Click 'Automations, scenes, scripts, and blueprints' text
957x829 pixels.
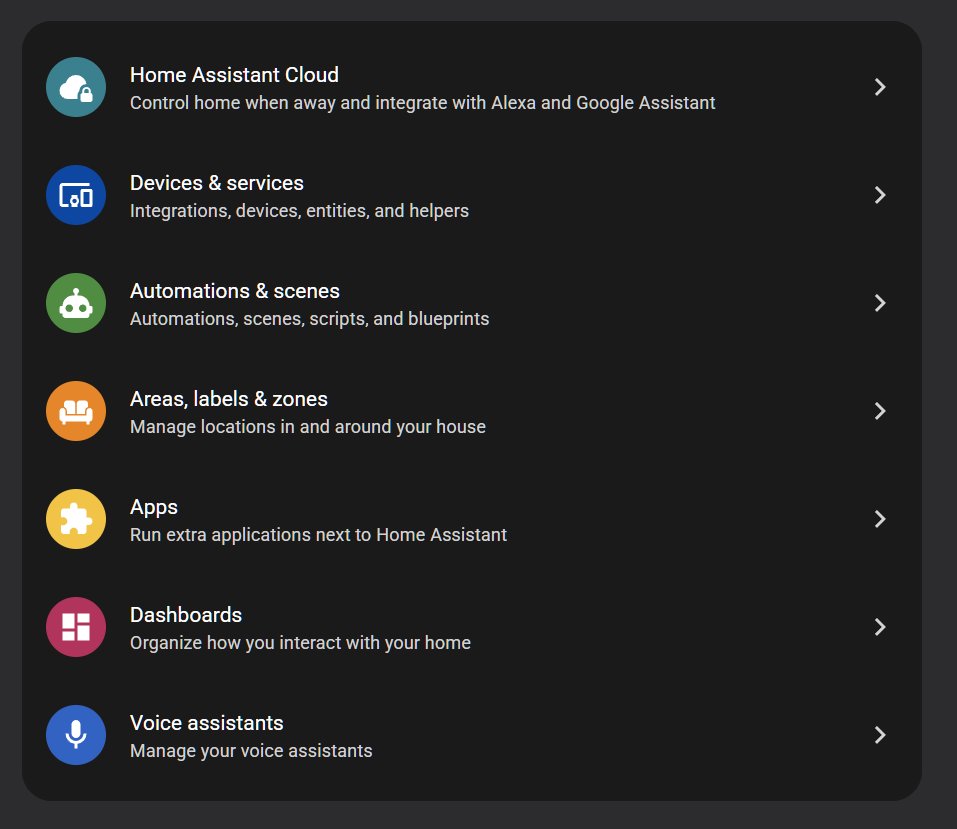coord(309,319)
